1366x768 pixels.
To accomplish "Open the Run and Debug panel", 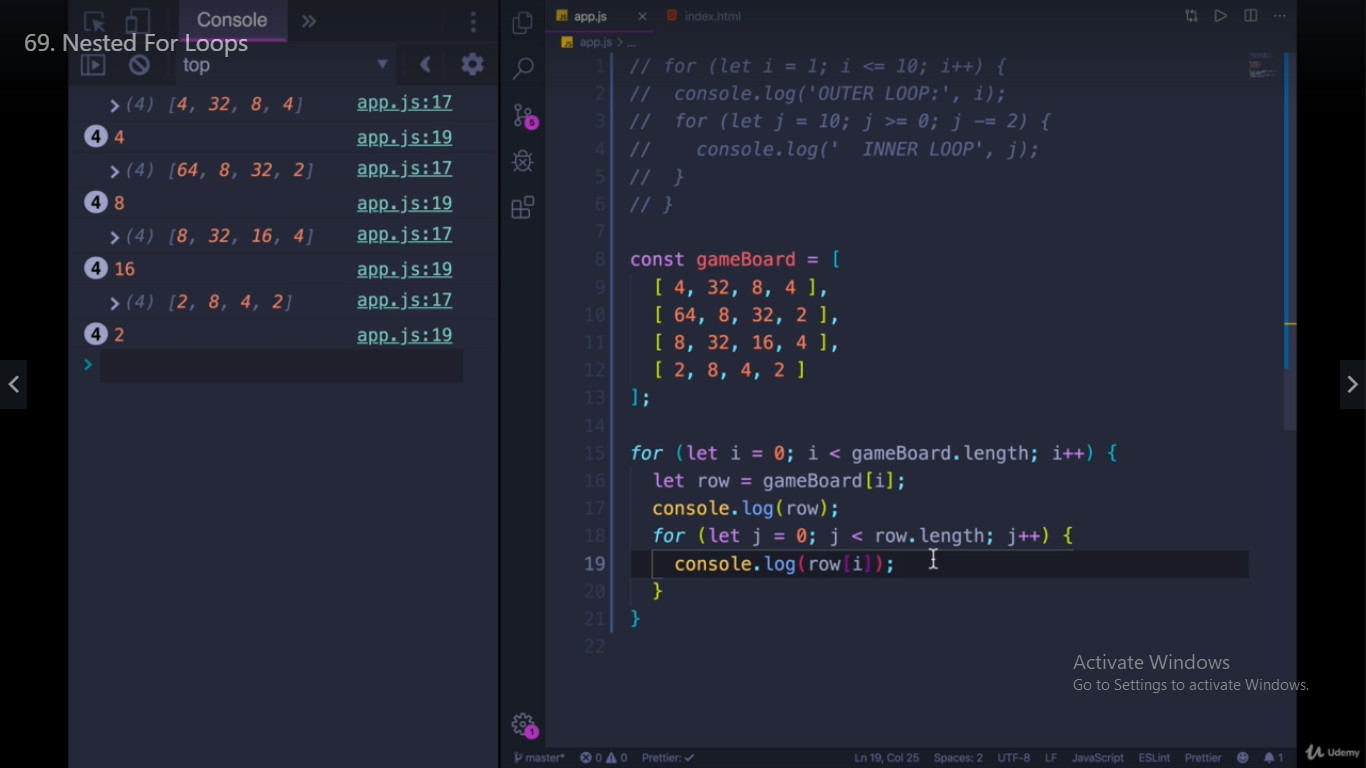I will (521, 160).
